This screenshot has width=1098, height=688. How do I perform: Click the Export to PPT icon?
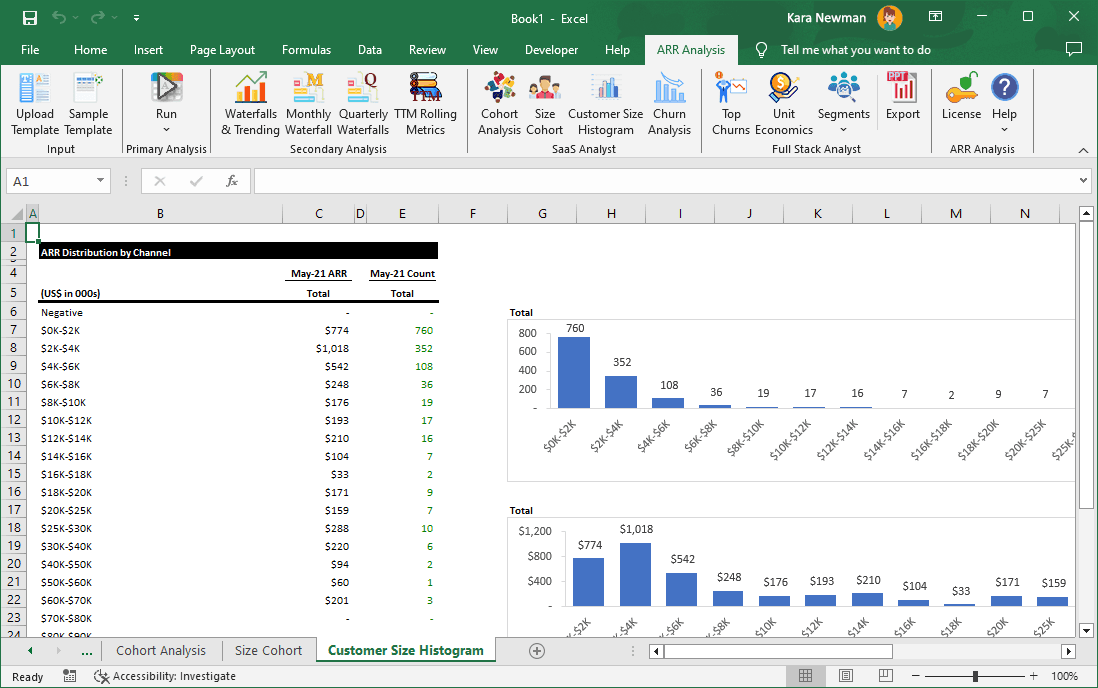[903, 100]
